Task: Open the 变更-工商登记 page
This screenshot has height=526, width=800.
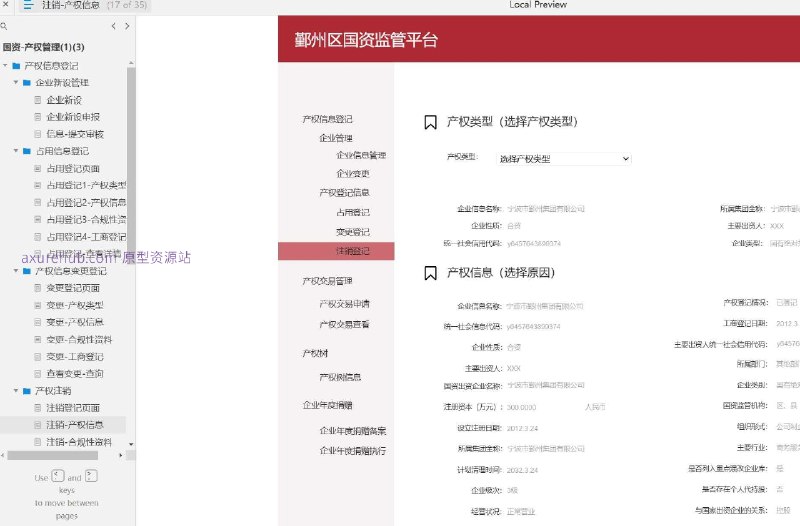Action: (x=75, y=357)
